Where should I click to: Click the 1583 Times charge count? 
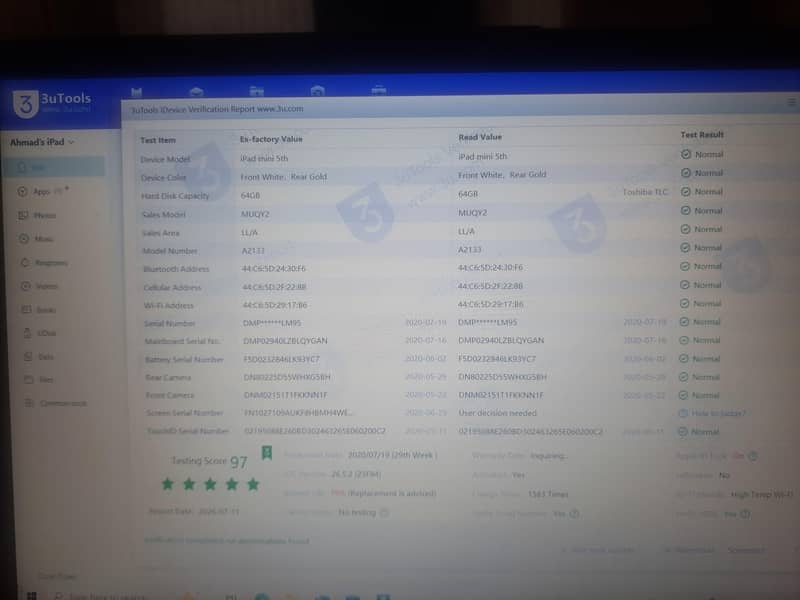click(x=548, y=494)
